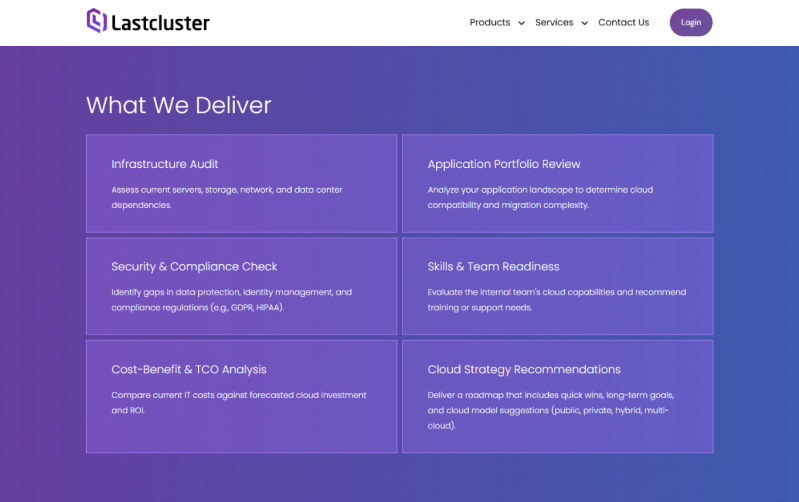Click the GDPR, HIPAA compliance description
This screenshot has width=799, height=502.
[231, 300]
